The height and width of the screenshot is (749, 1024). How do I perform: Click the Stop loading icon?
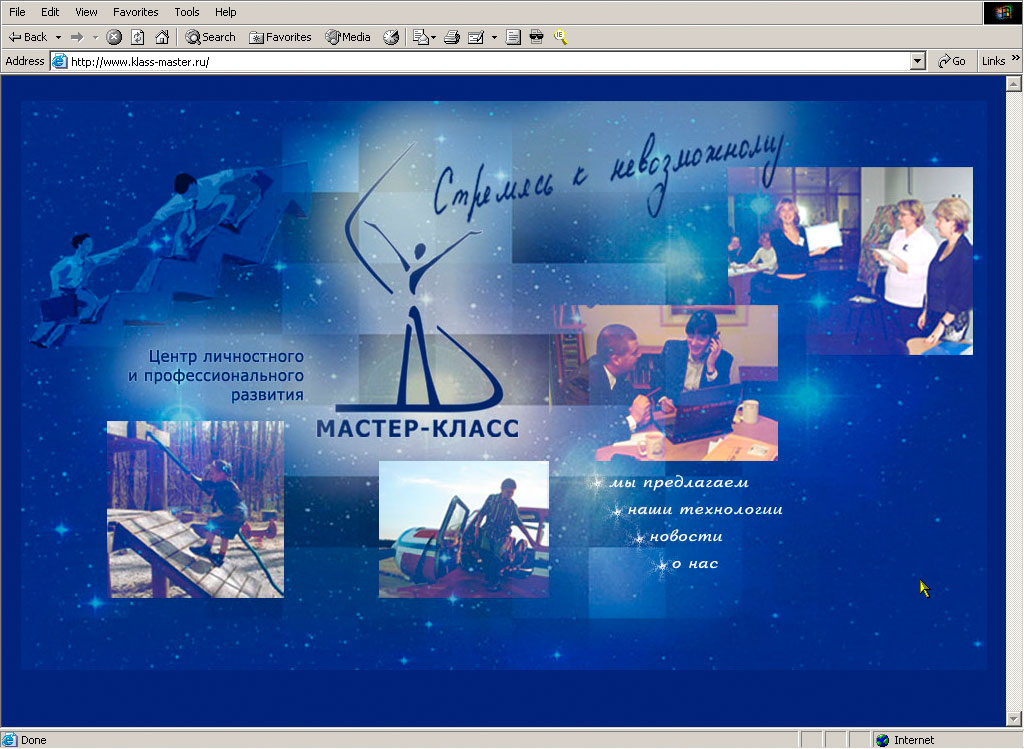pos(114,37)
